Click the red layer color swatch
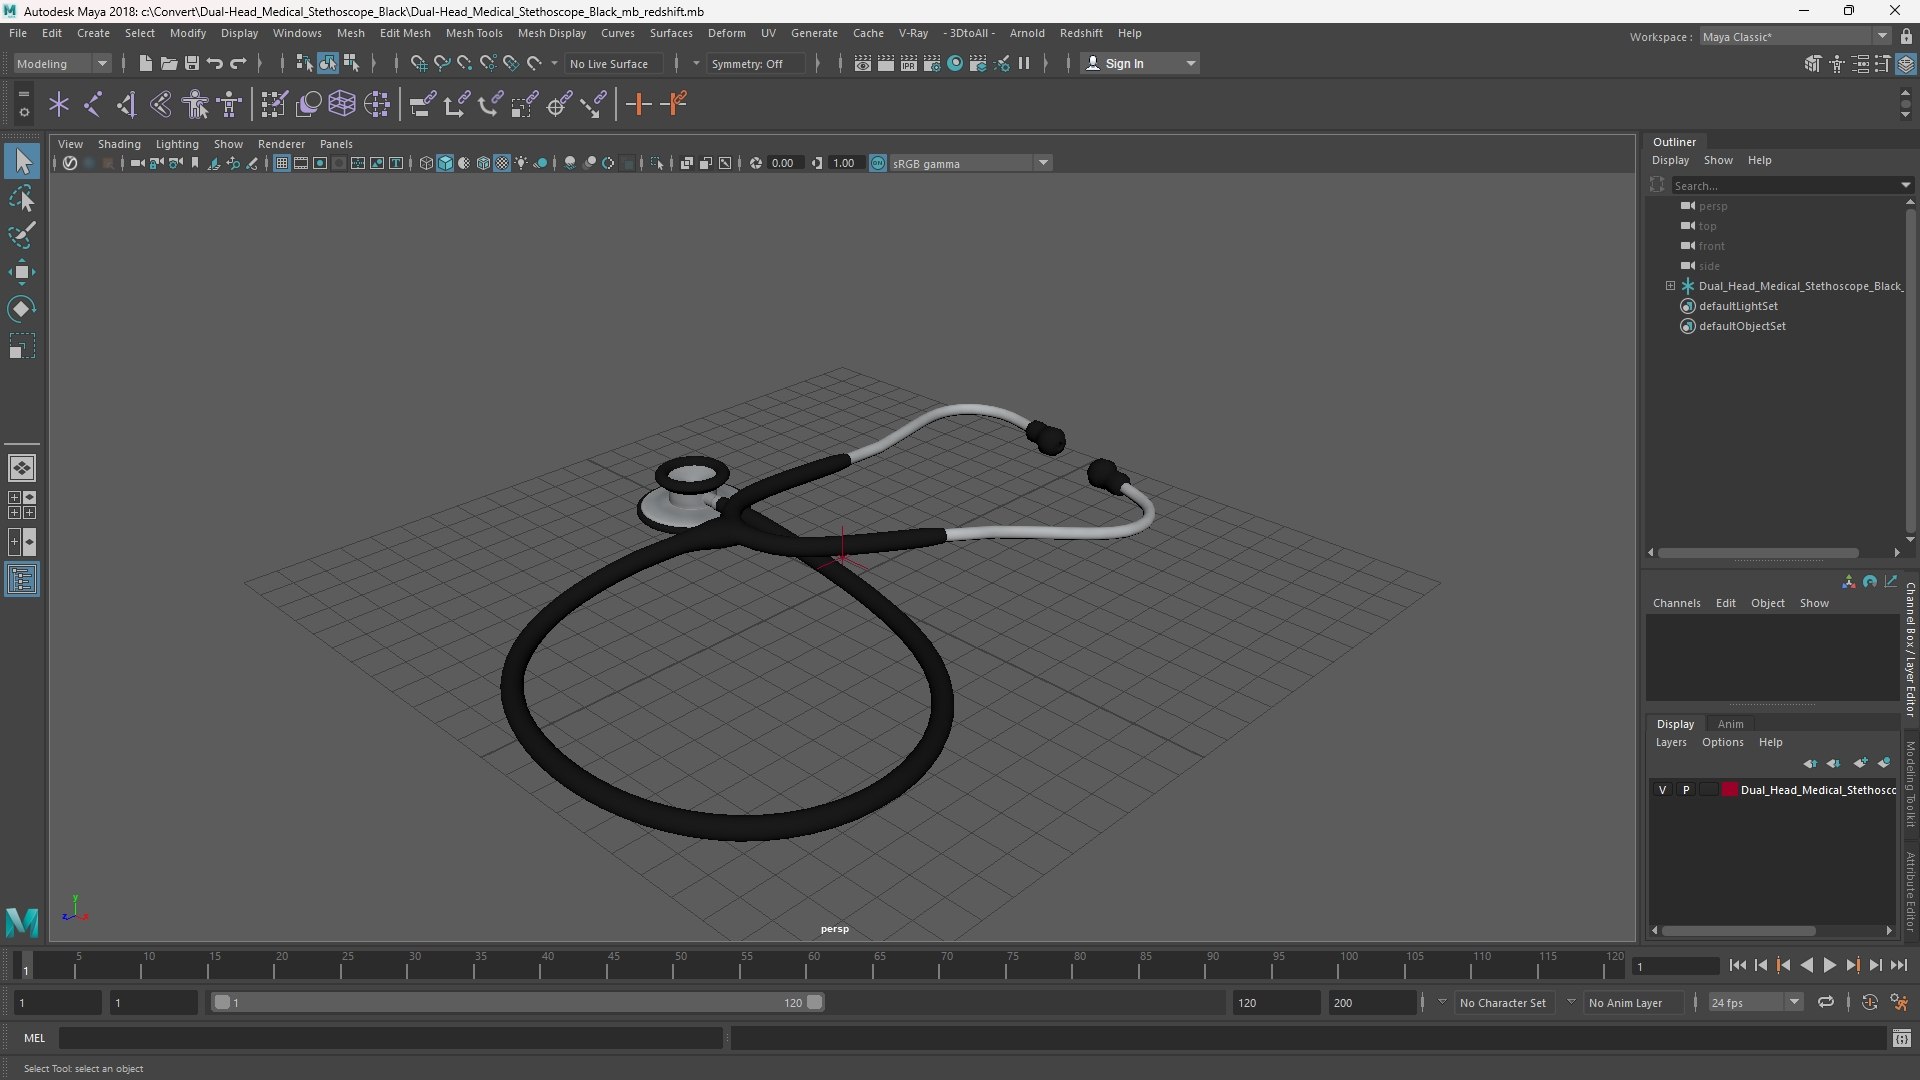1920x1080 pixels. coord(1729,790)
